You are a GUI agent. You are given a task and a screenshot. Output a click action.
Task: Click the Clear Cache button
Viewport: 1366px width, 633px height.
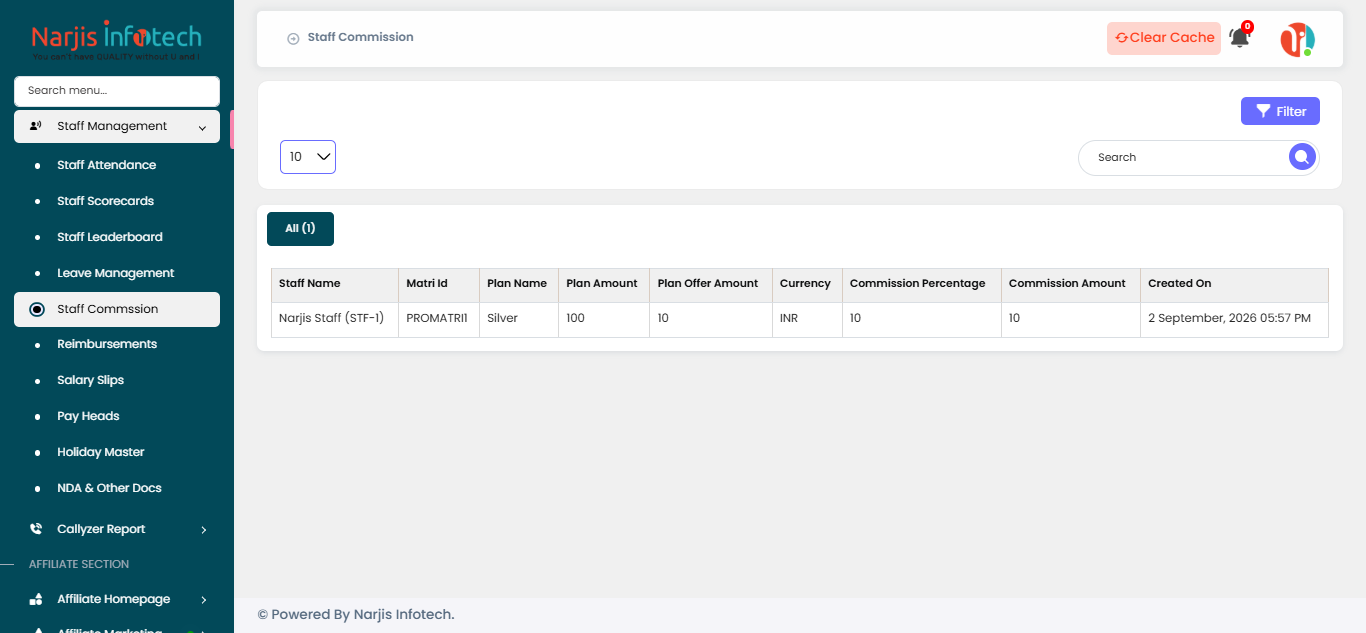[x=1164, y=38]
